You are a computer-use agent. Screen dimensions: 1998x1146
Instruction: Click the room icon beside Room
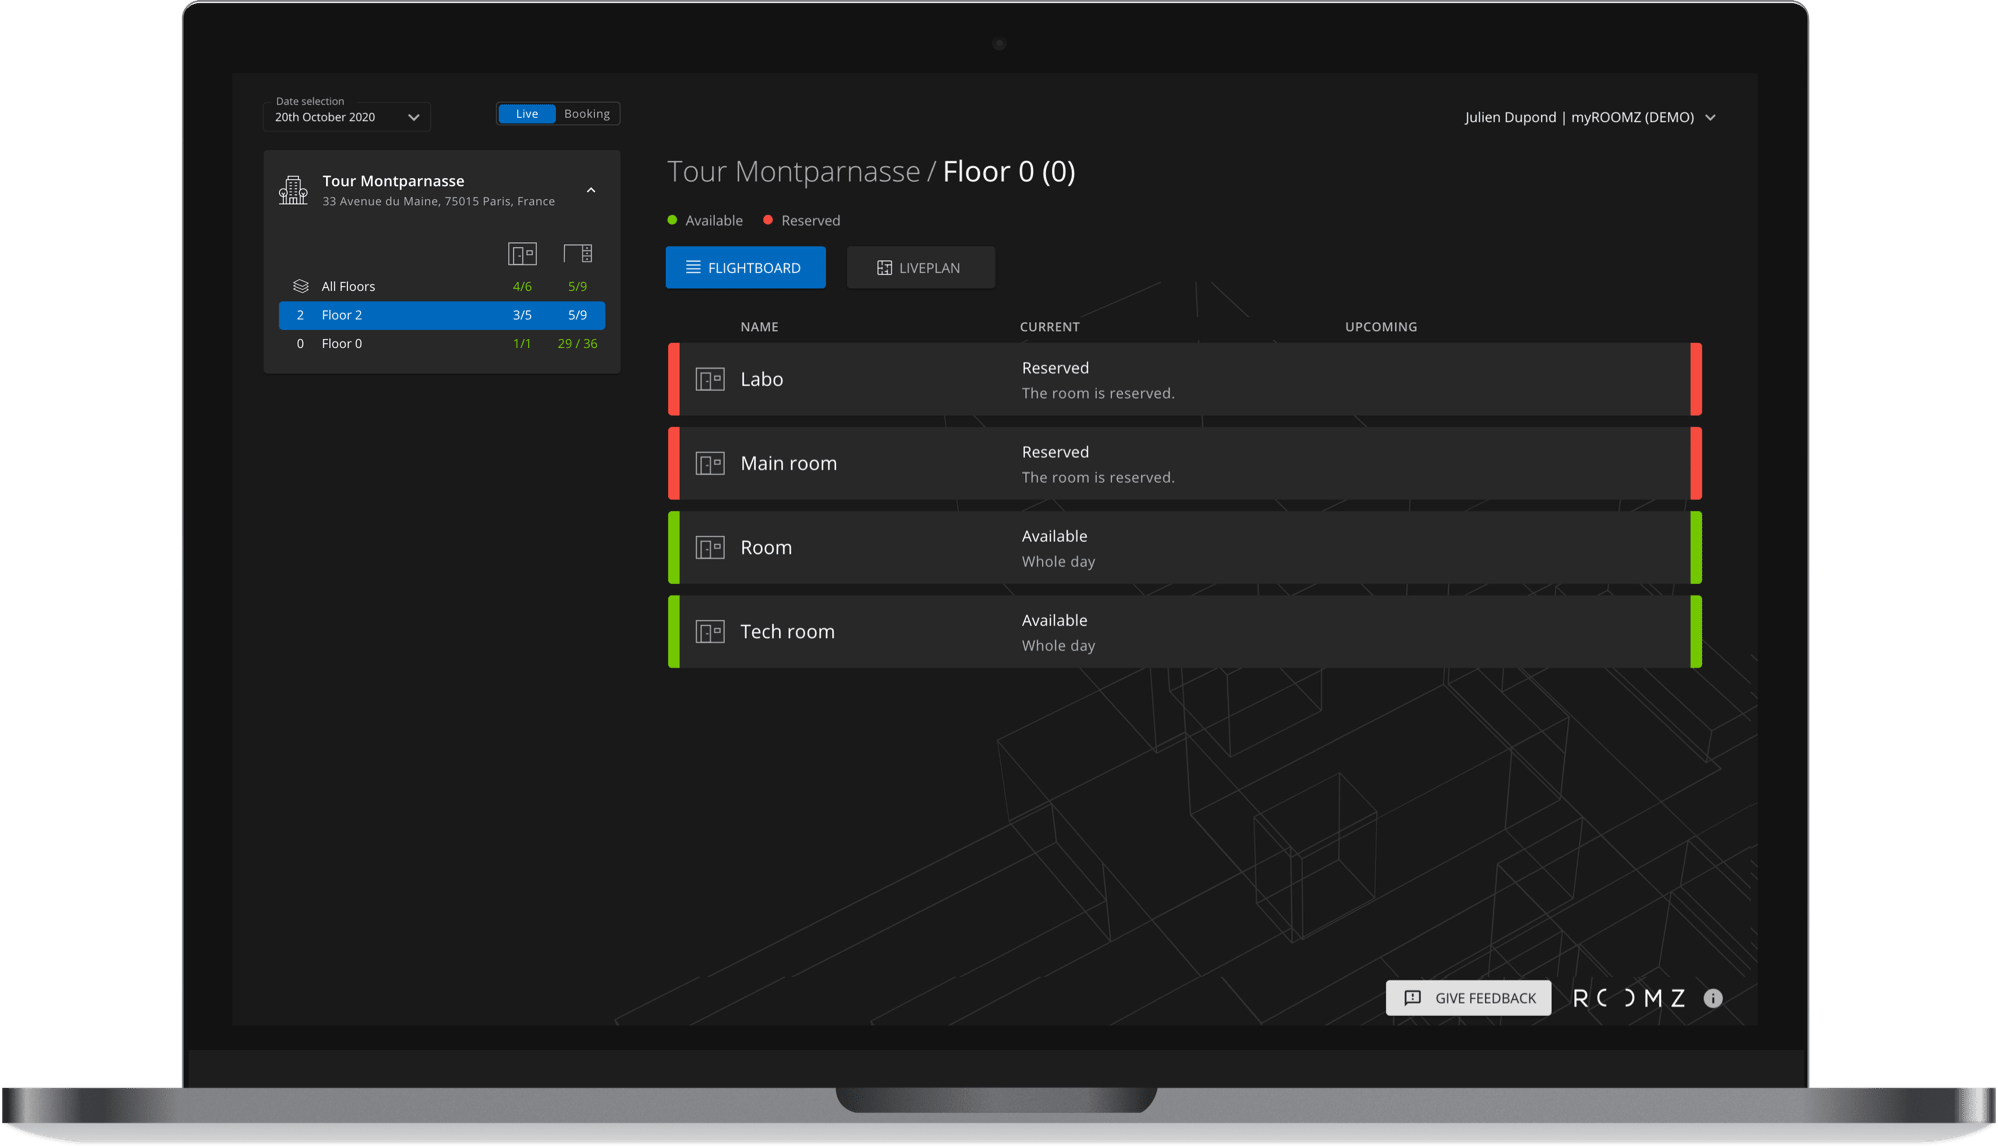click(x=710, y=547)
